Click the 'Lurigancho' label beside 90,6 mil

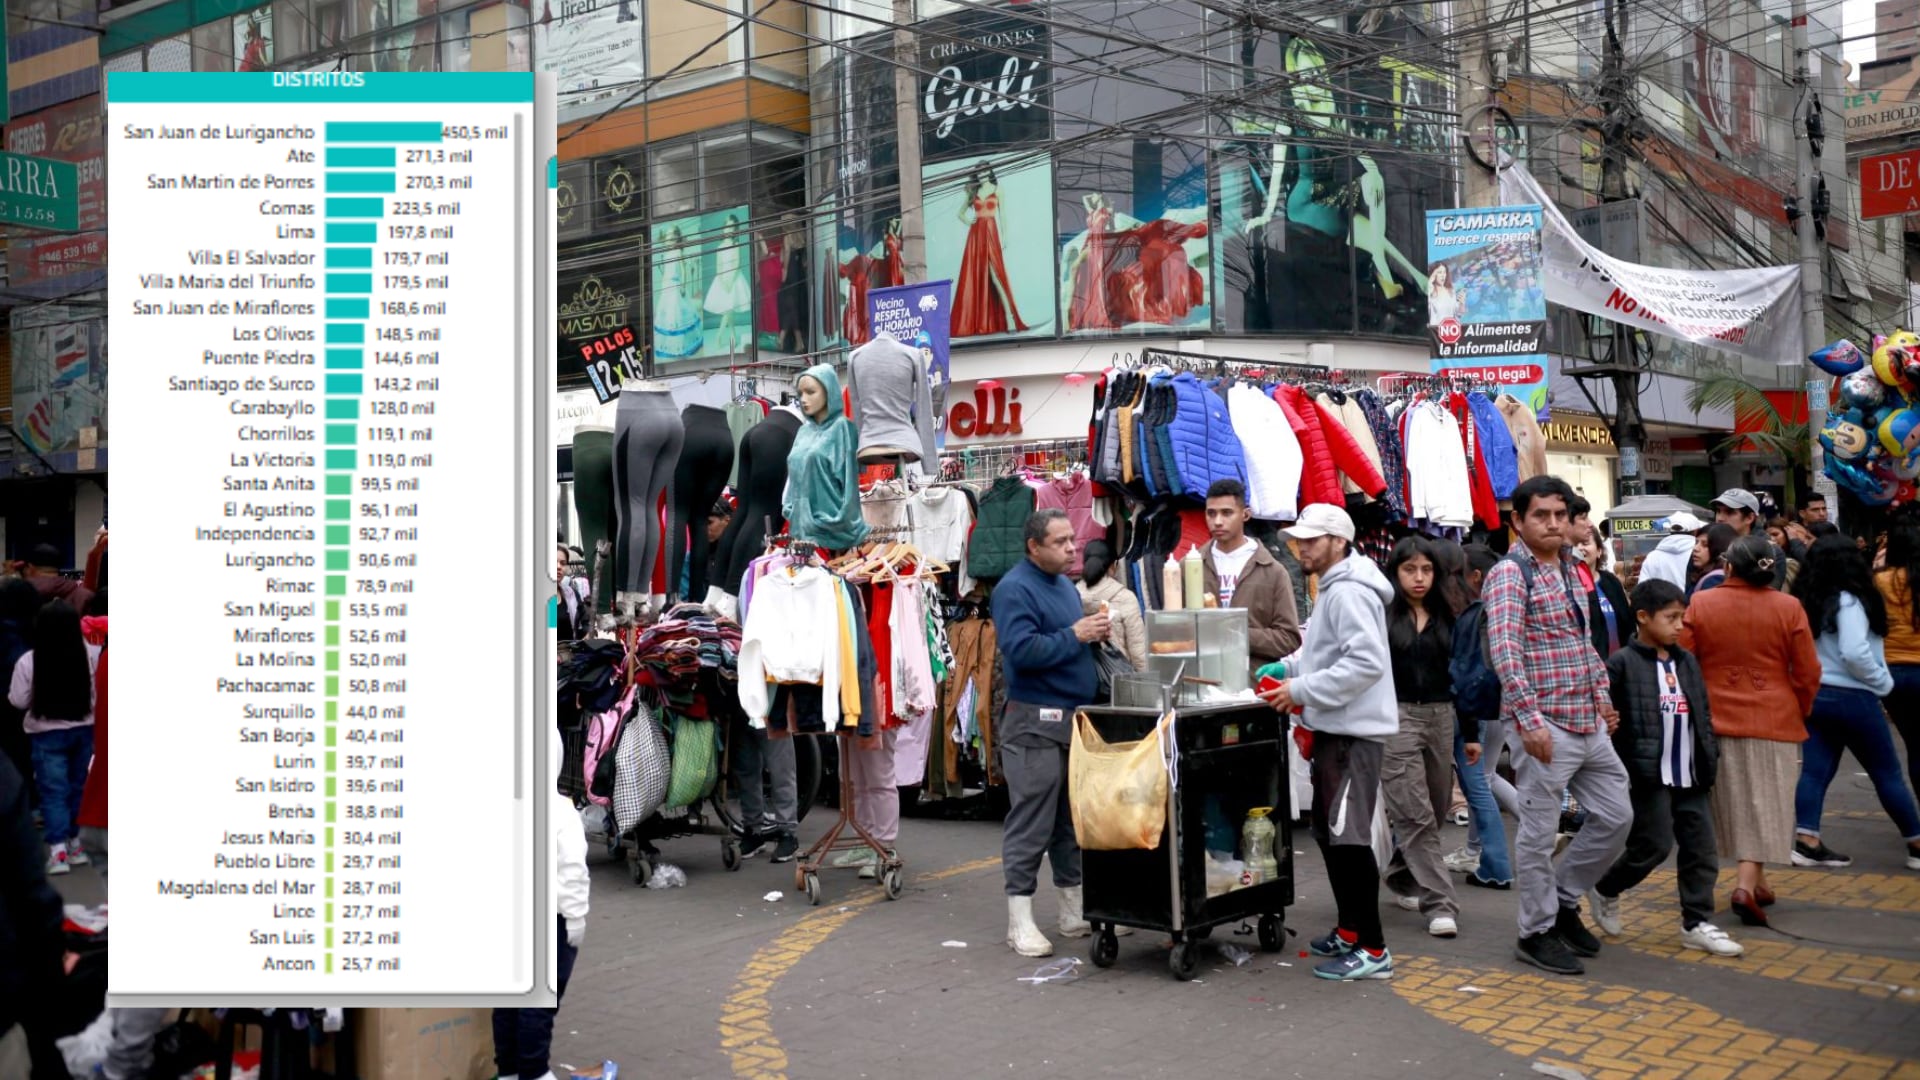(270, 560)
